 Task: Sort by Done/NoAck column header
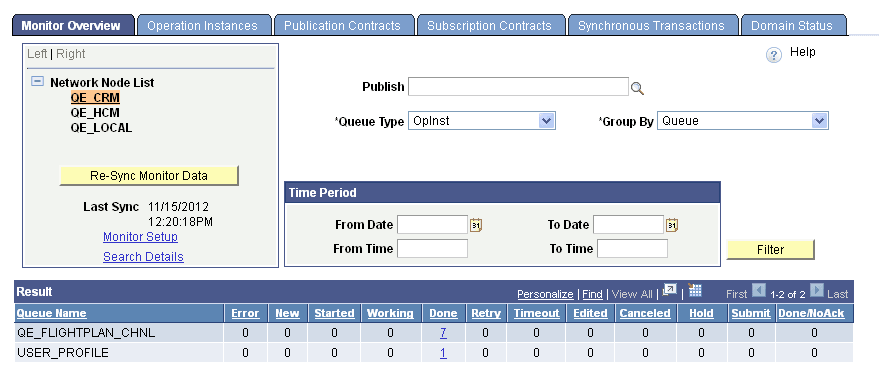coord(811,313)
